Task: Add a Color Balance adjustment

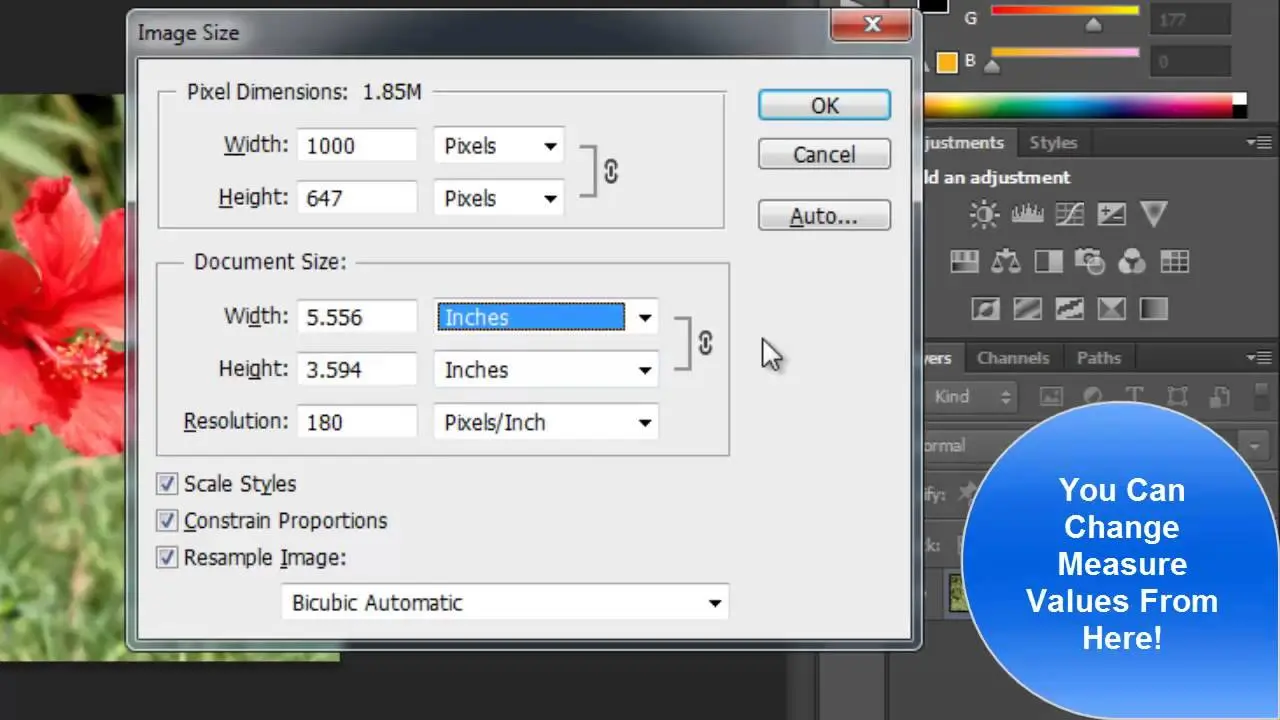Action: (1006, 262)
